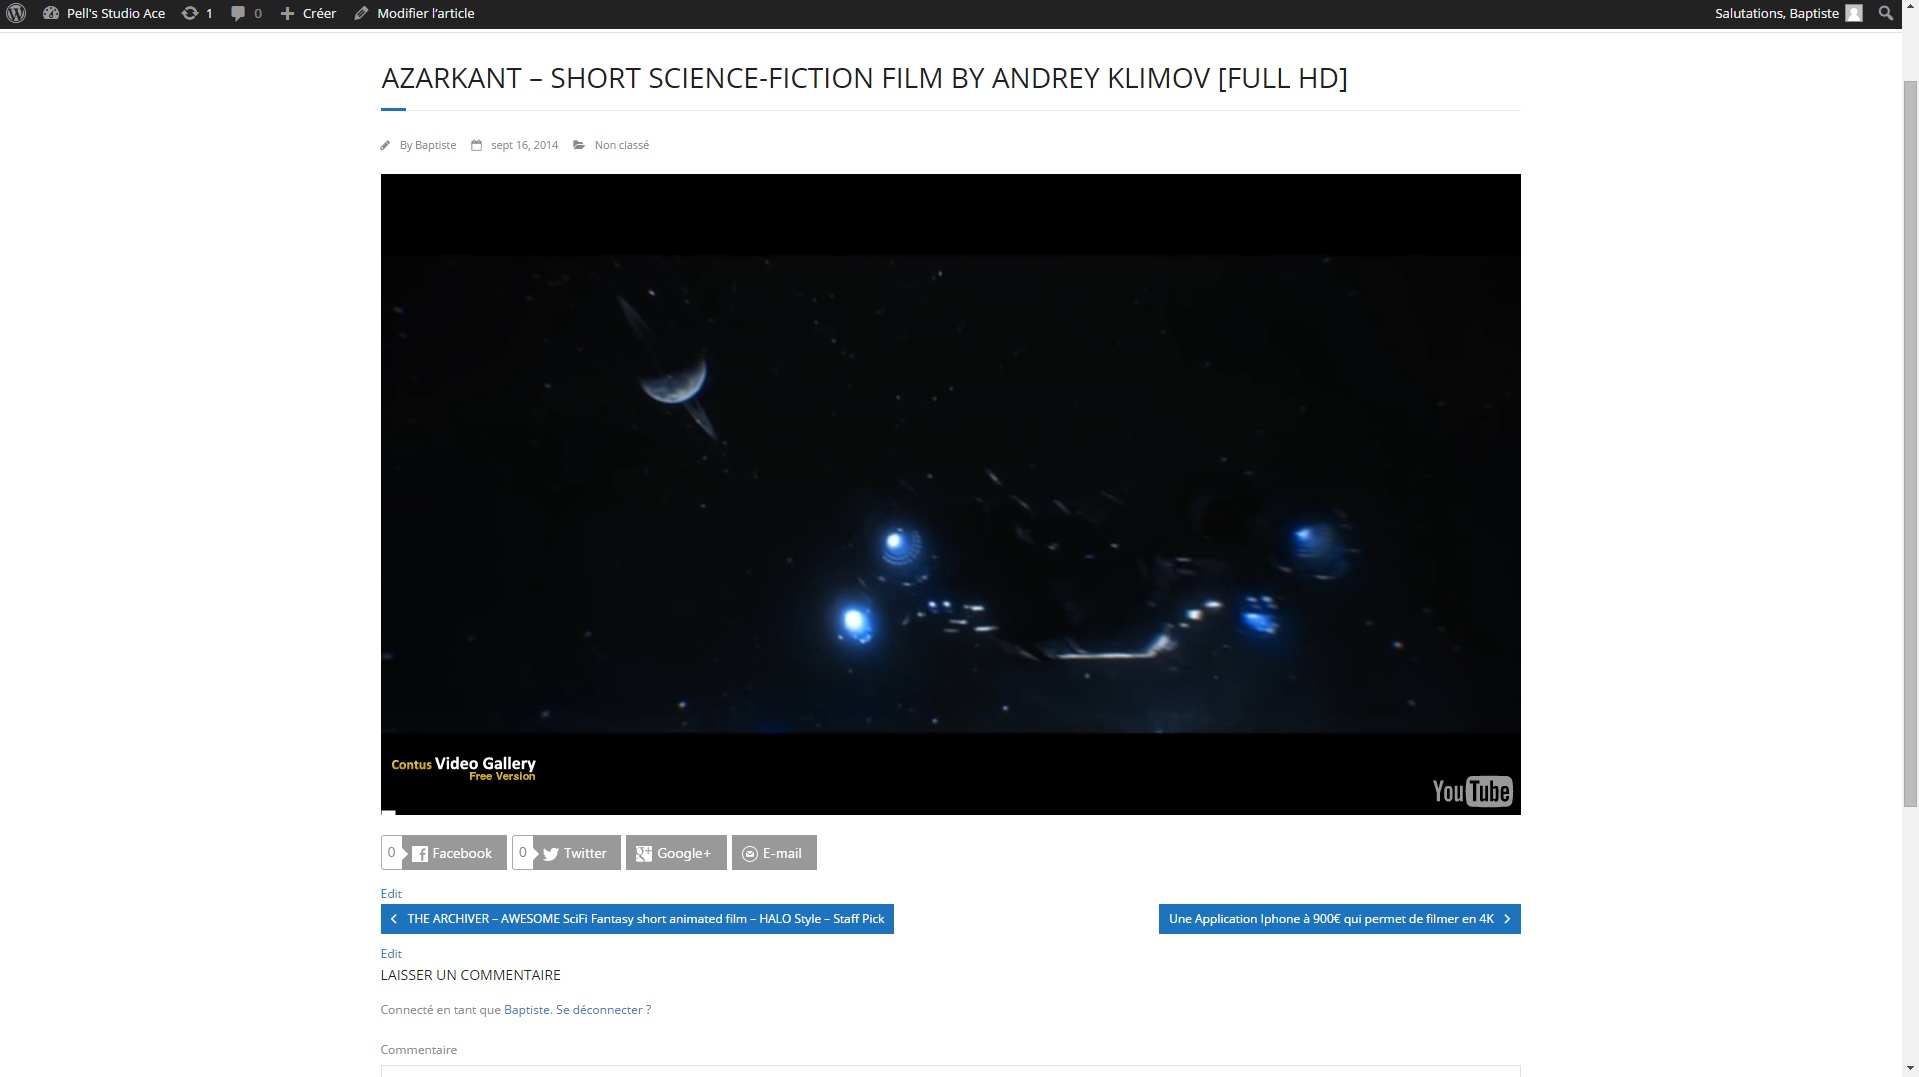
Task: Open the WordPress logo menu
Action: tap(16, 13)
